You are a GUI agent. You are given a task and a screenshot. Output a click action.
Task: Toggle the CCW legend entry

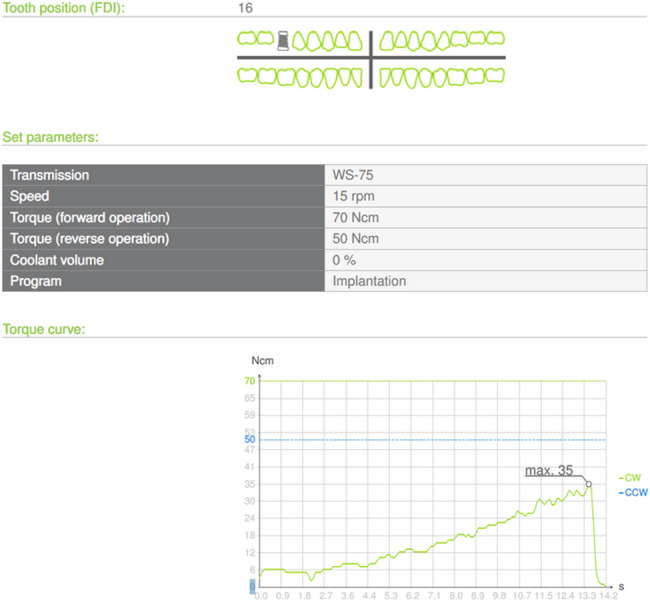click(x=633, y=492)
